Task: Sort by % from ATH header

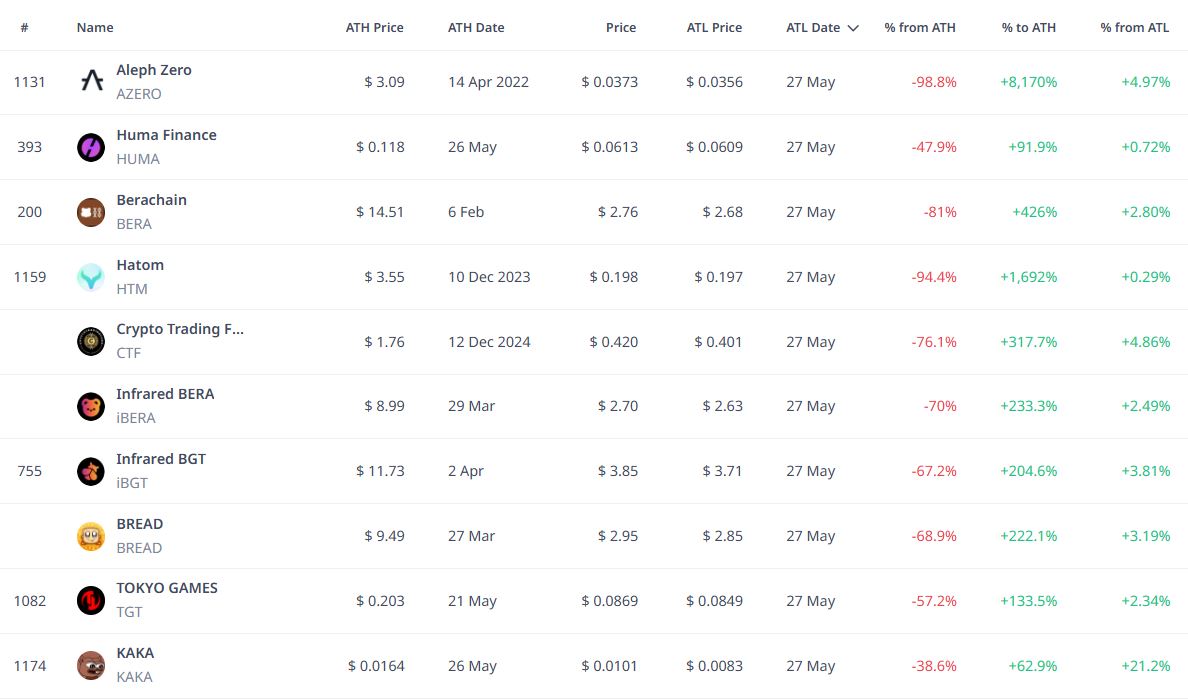Action: pyautogui.click(x=920, y=27)
